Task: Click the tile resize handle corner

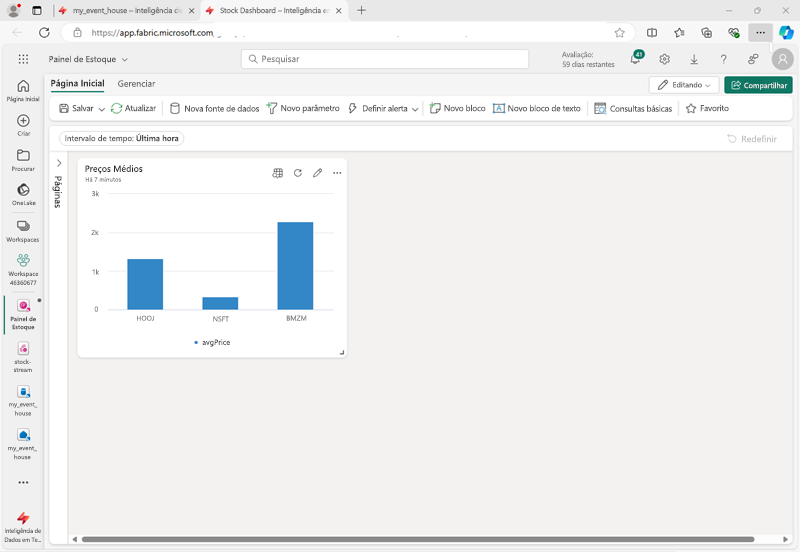Action: pos(342,352)
